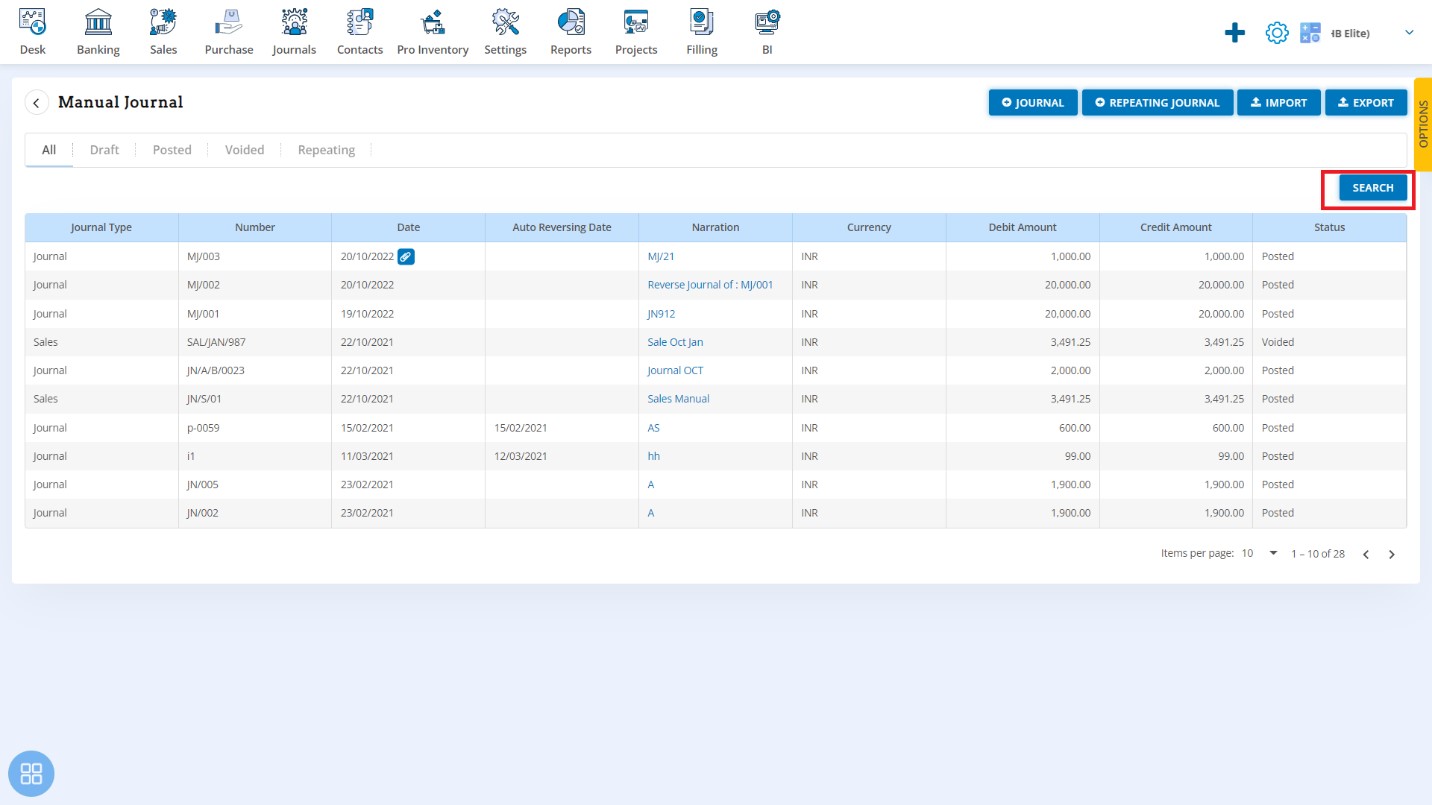The image size is (1432, 805).
Task: Open the Reports module icon
Action: pos(571,22)
